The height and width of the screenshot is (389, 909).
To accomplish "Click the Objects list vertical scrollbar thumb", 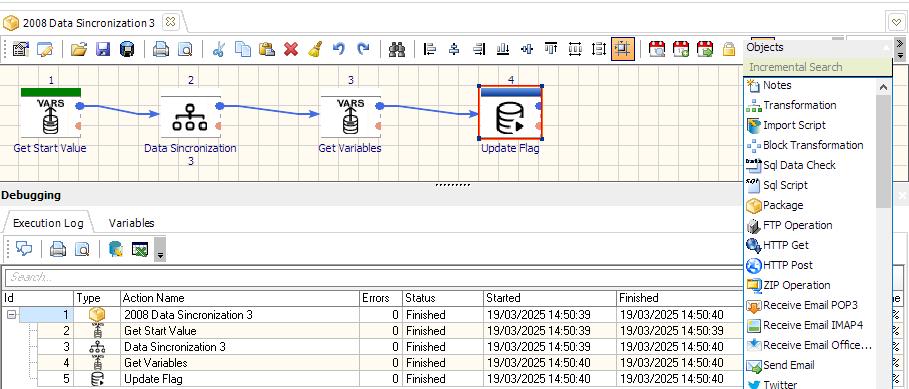I will tap(883, 151).
